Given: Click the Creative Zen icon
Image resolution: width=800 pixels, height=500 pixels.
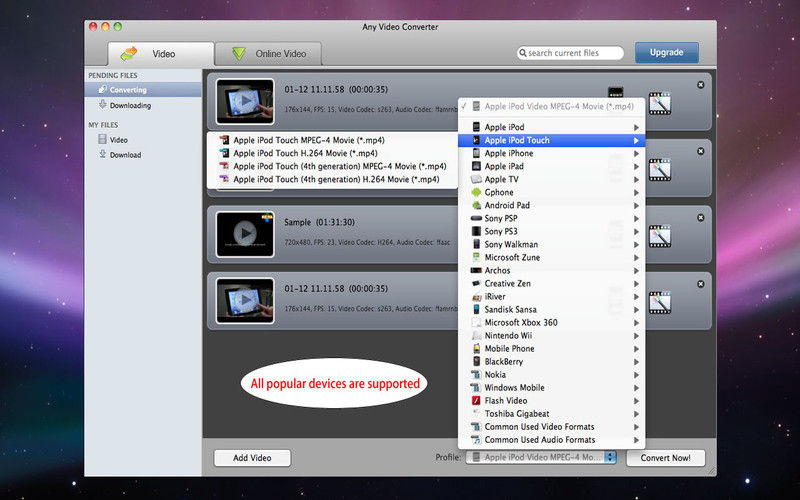Looking at the screenshot, I should tap(476, 283).
